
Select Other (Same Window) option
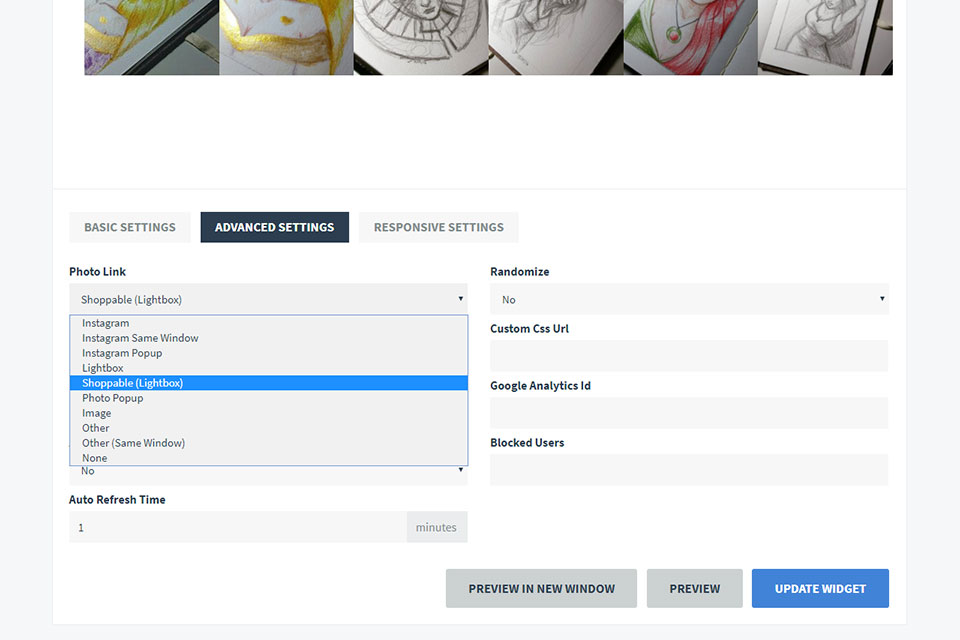point(269,443)
